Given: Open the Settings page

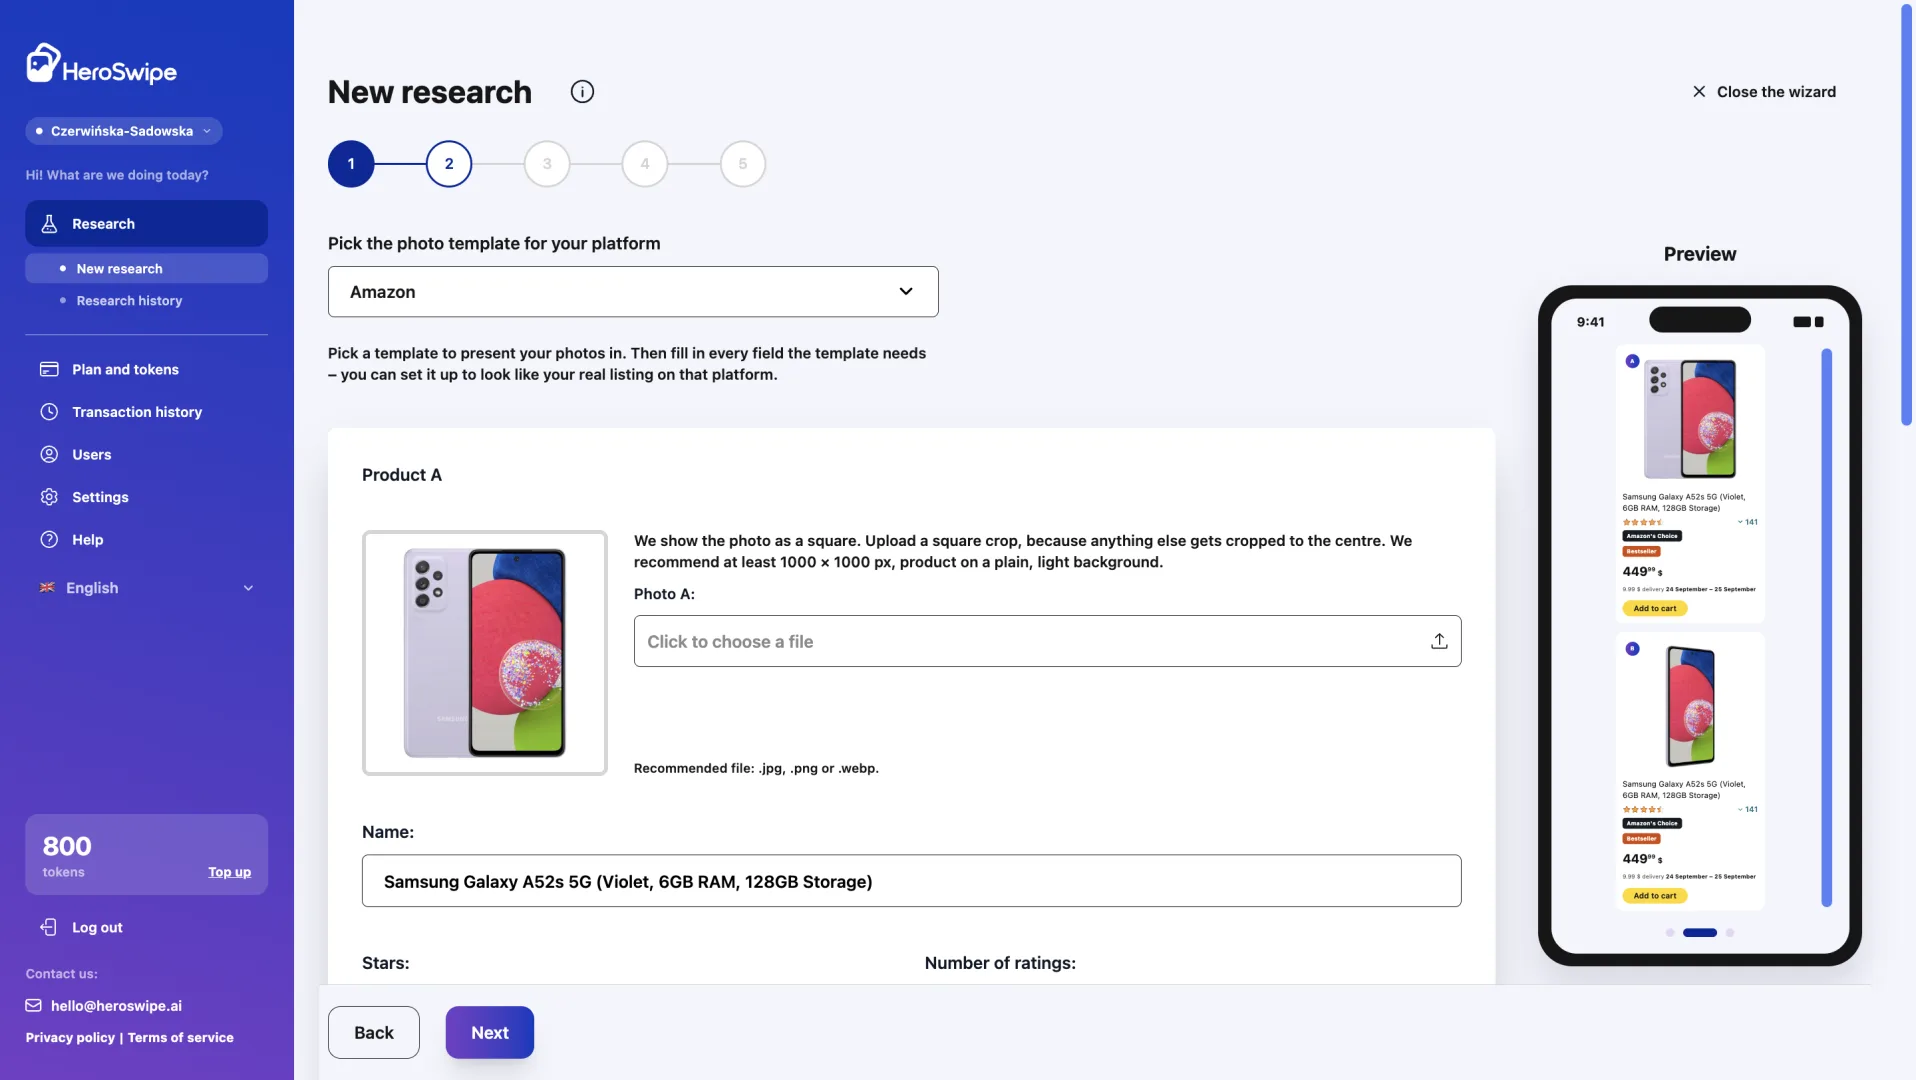Looking at the screenshot, I should coord(100,497).
